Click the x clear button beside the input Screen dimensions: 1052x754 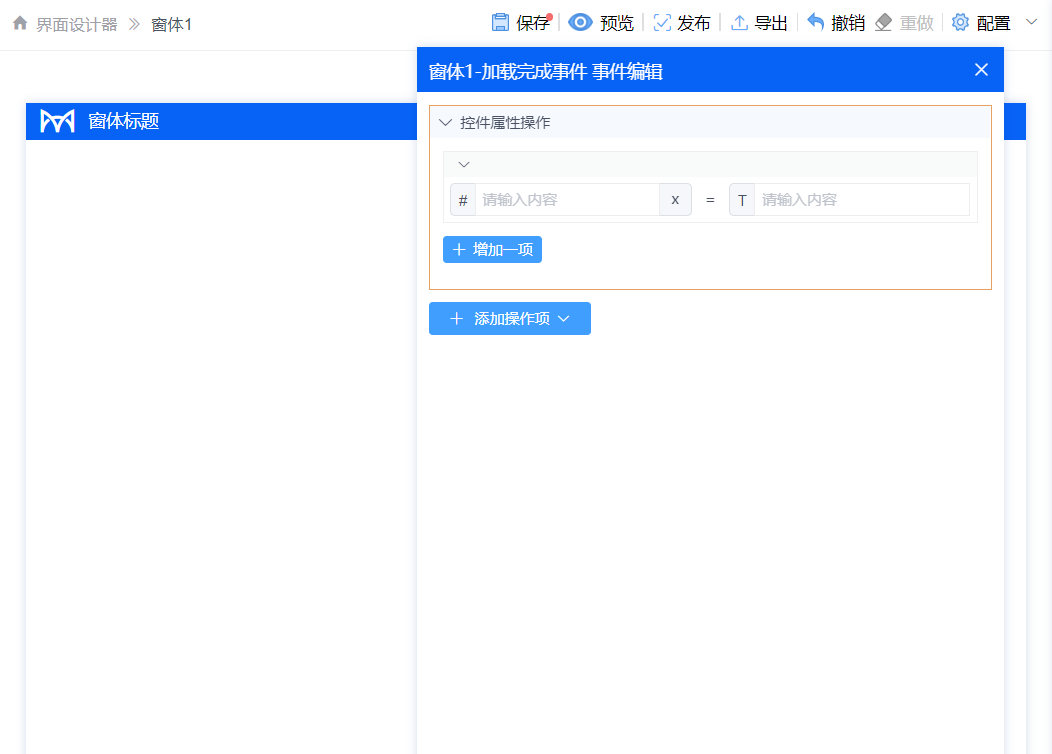675,199
